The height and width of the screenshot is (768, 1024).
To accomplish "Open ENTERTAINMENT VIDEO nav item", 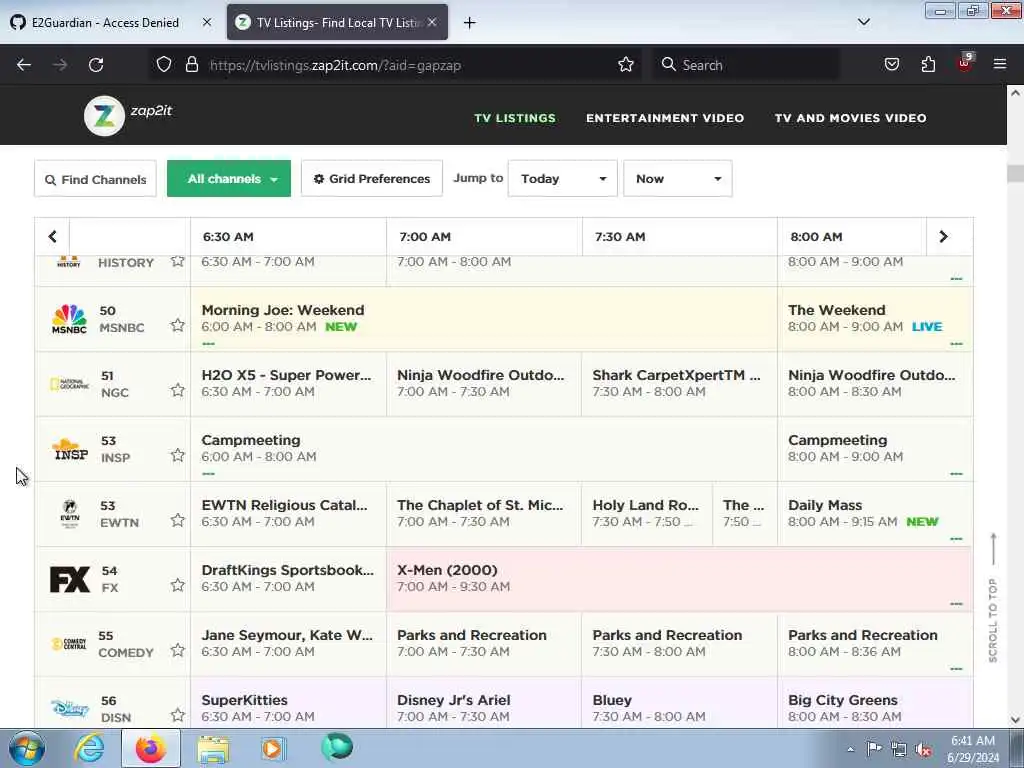I will 665,118.
